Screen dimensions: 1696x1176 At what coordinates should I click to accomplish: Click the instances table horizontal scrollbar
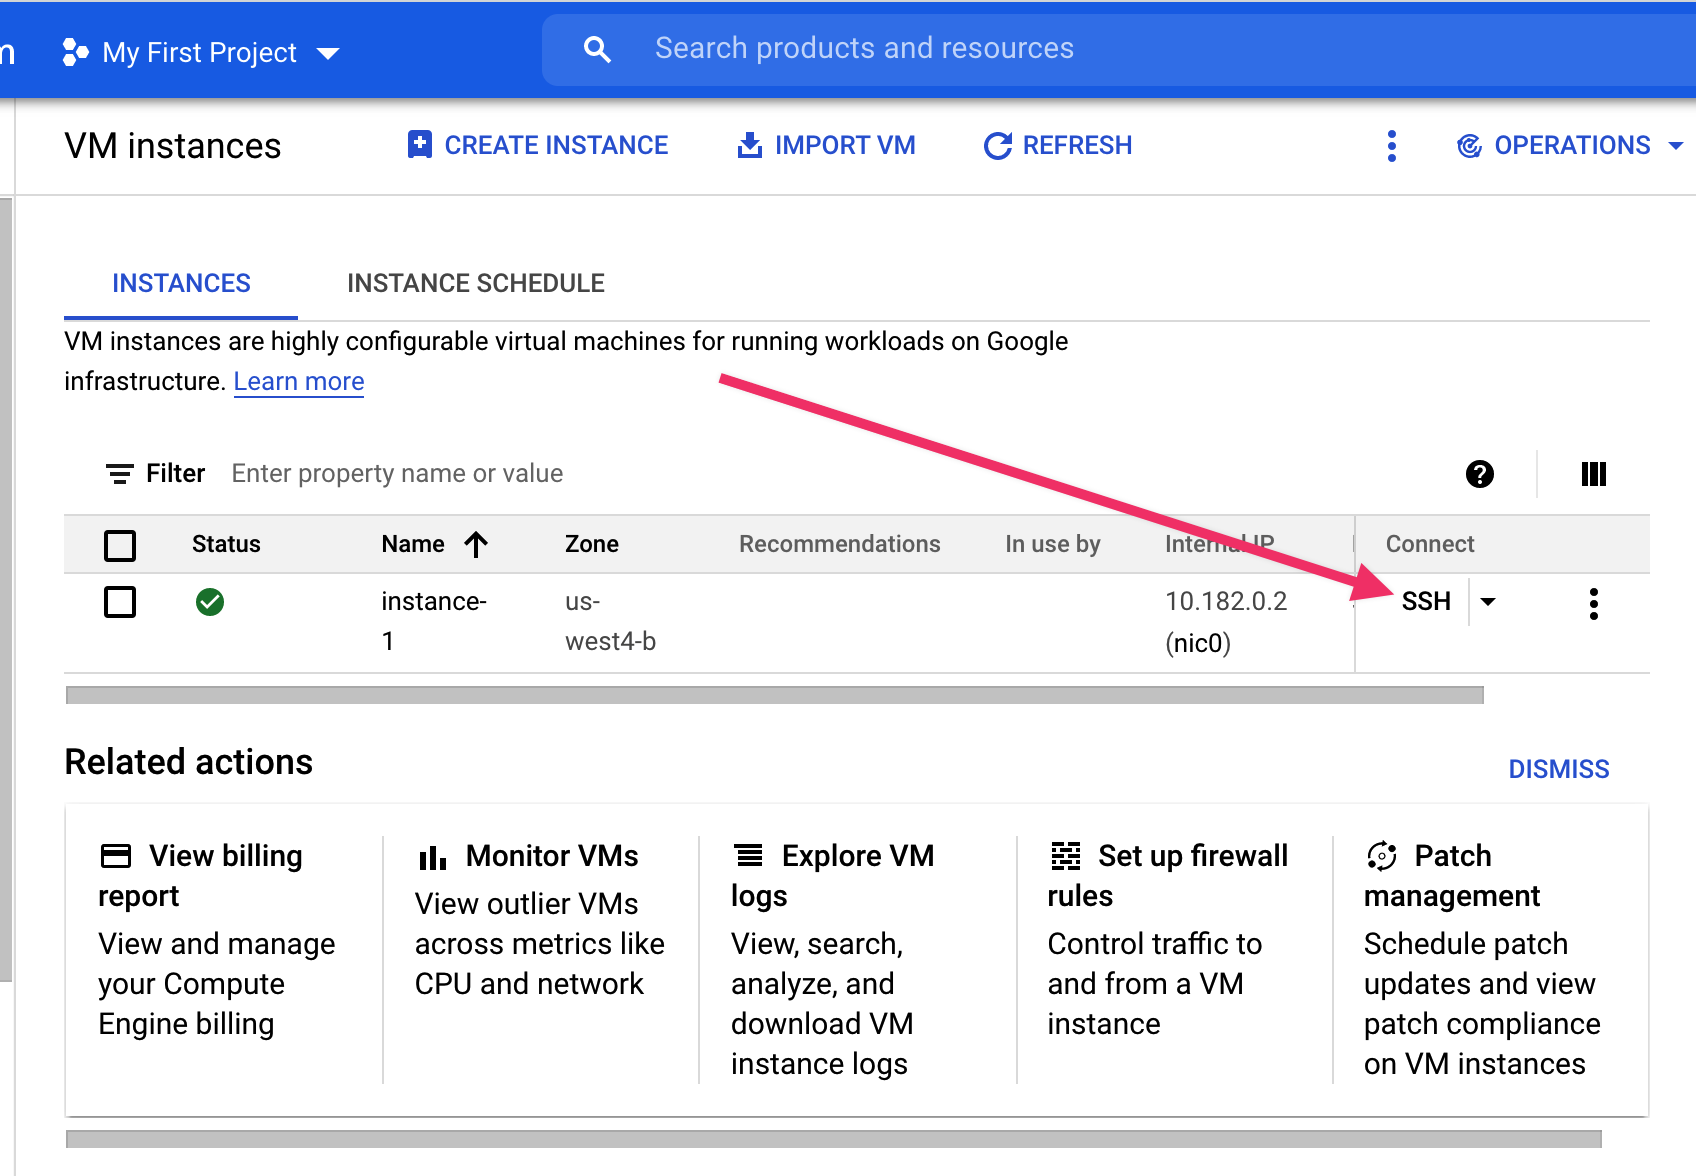pyautogui.click(x=774, y=695)
